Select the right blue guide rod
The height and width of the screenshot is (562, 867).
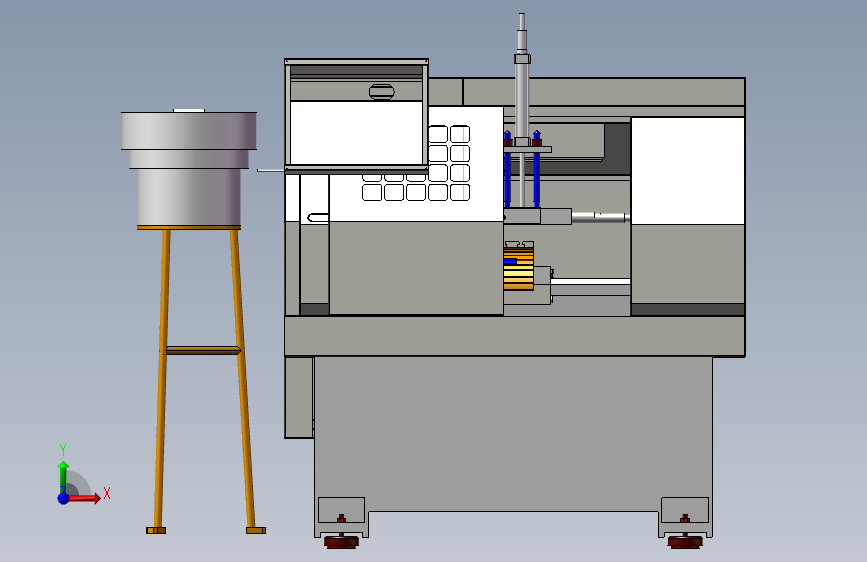[x=536, y=169]
